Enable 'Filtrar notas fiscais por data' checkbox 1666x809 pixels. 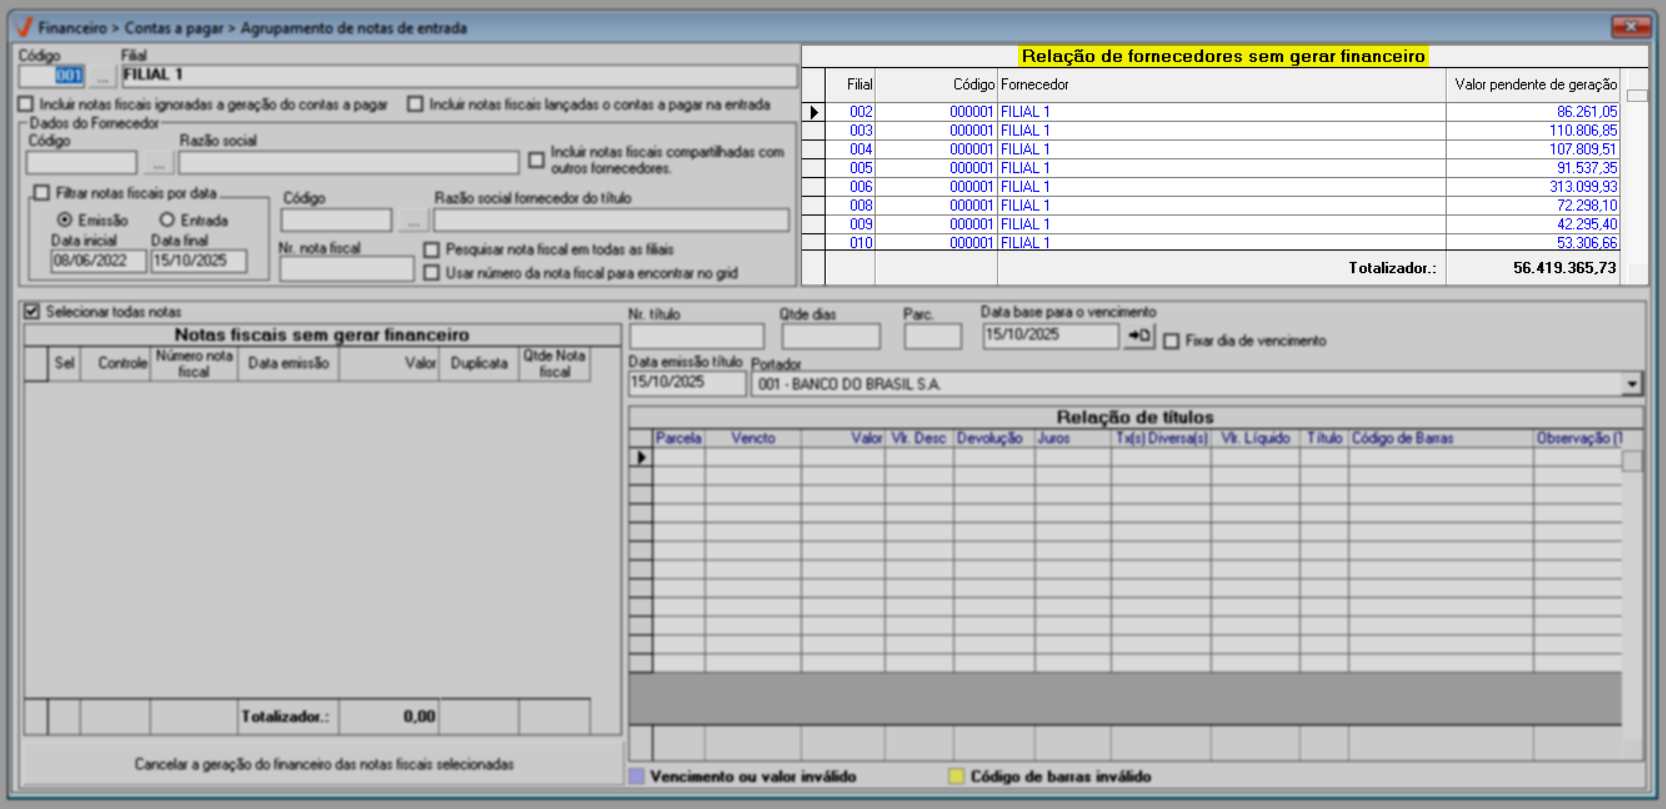(x=42, y=193)
